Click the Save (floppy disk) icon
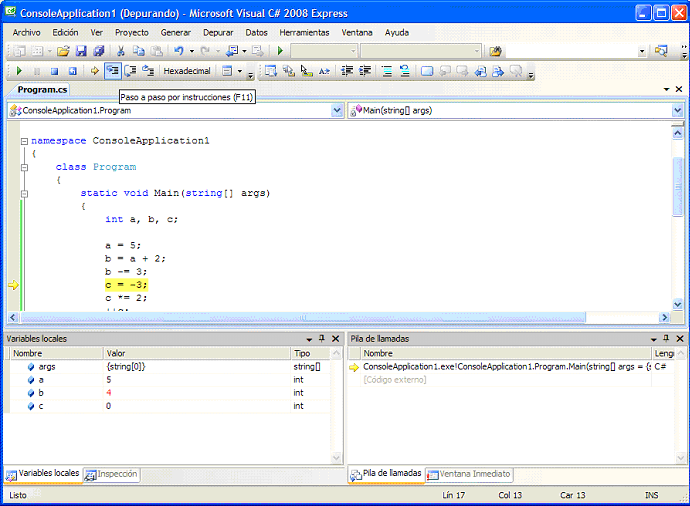690x506 pixels. pyautogui.click(x=82, y=51)
